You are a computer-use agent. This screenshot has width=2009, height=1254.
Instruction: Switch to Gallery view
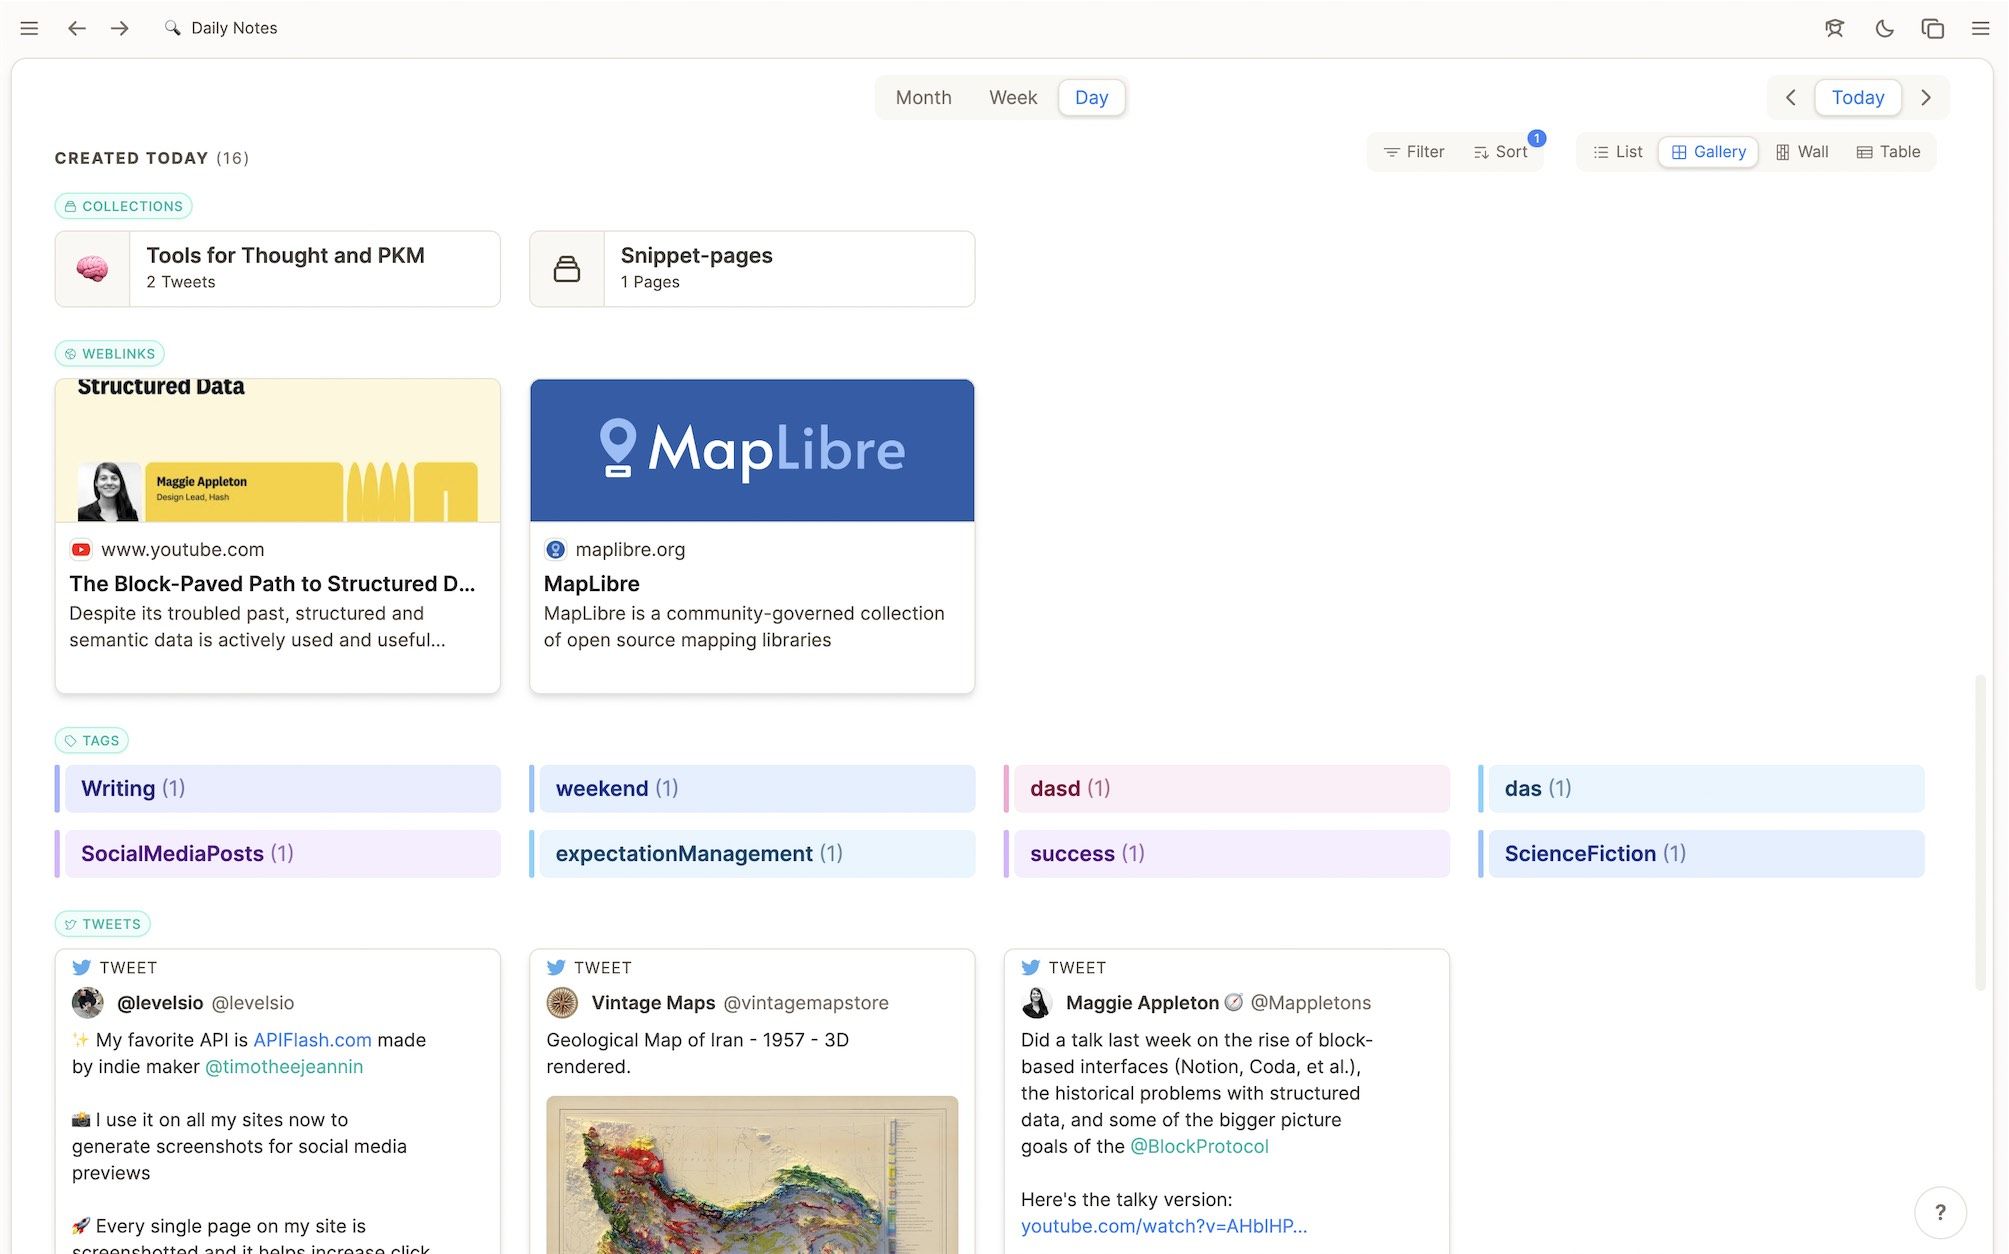1708,152
